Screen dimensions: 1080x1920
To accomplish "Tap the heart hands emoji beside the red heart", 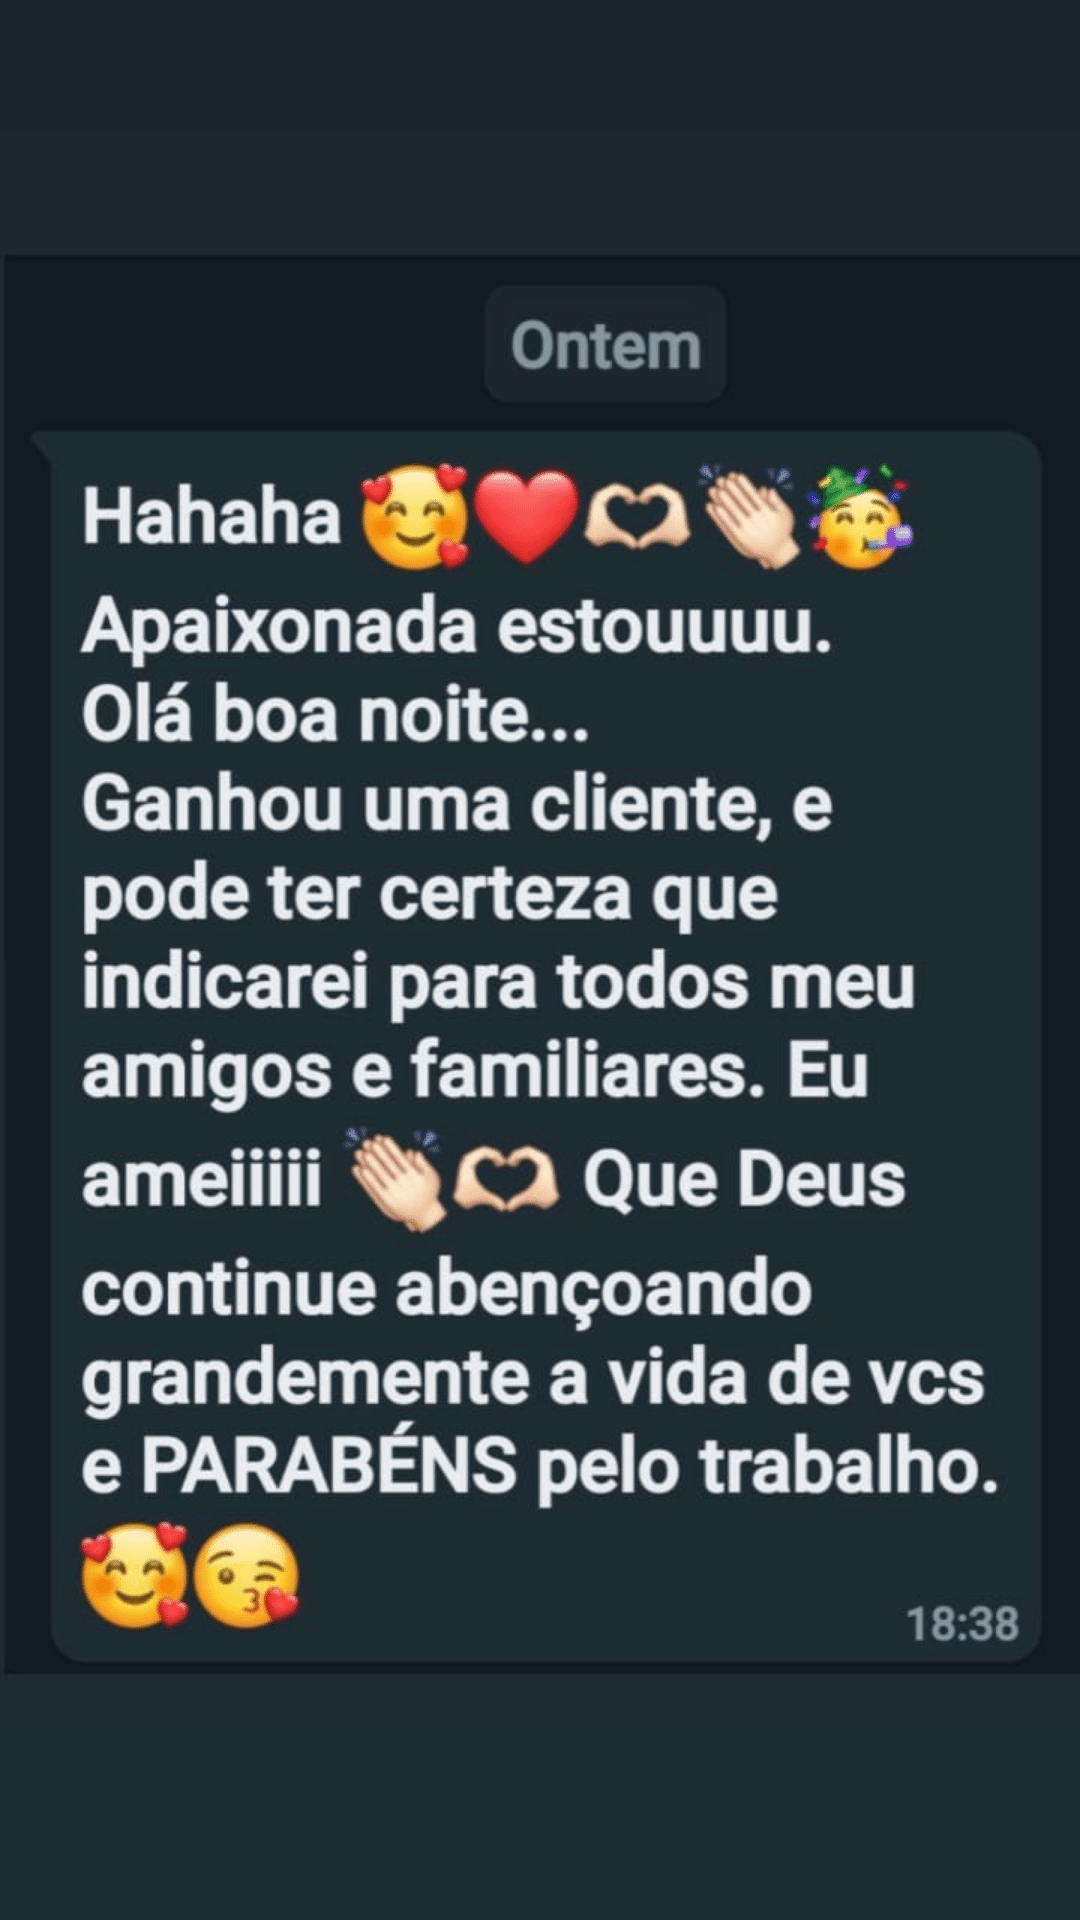I will pos(638,520).
